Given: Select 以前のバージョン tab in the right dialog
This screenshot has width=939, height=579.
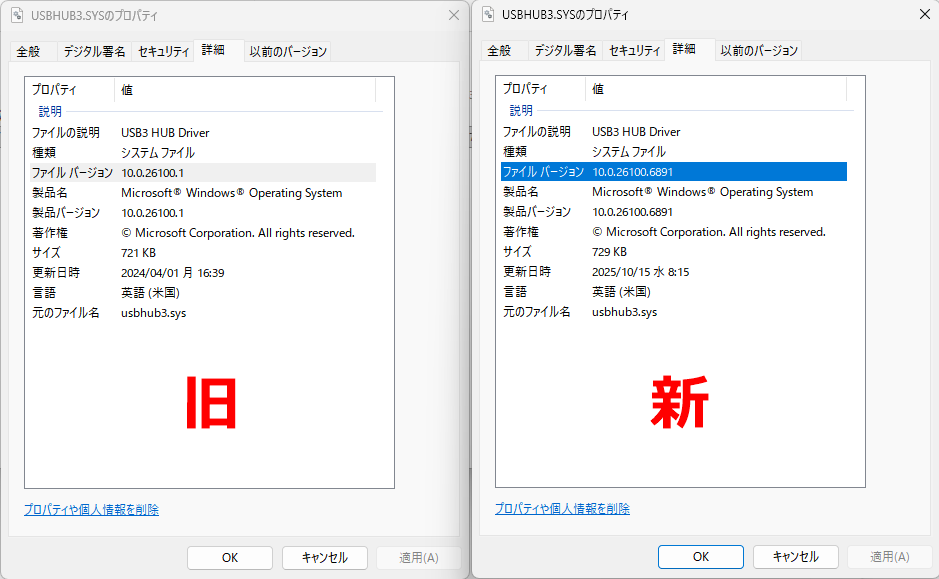Looking at the screenshot, I should pyautogui.click(x=759, y=50).
